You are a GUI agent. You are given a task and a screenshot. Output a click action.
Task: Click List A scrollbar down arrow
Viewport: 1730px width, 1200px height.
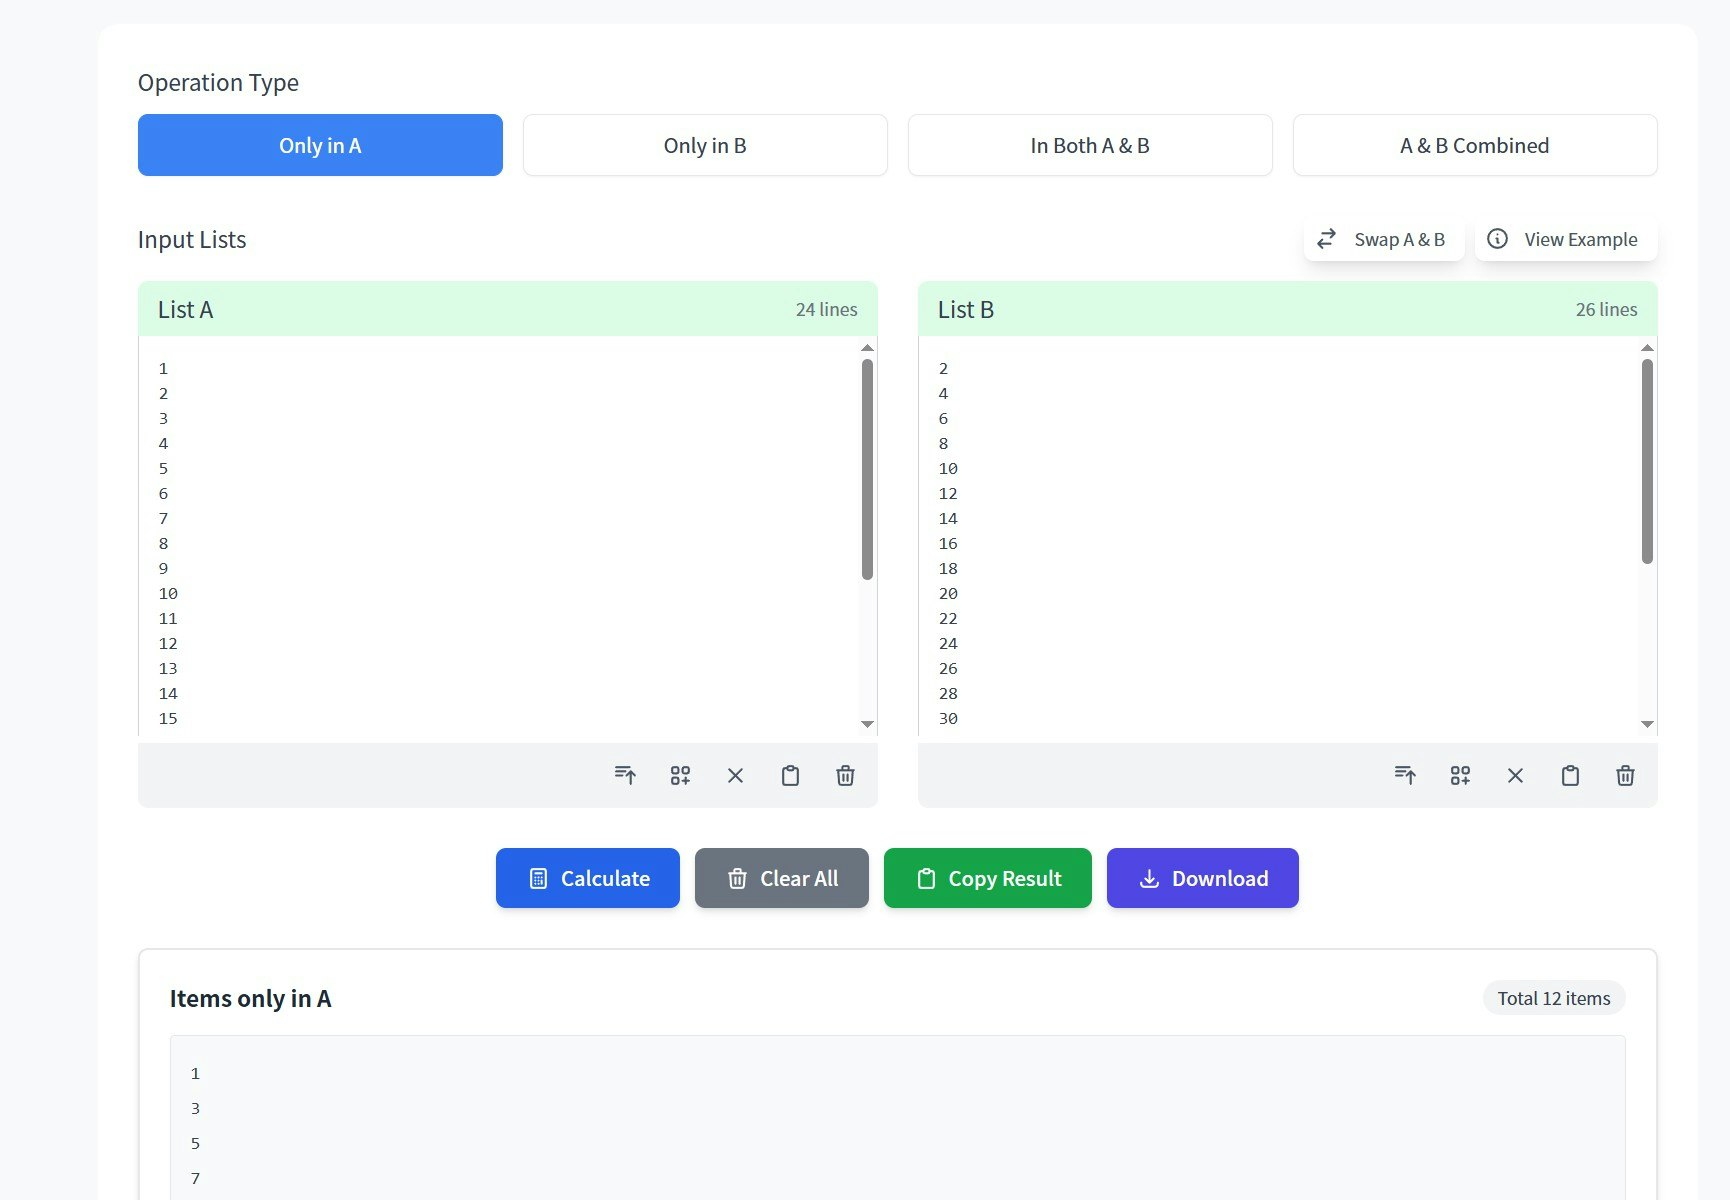[867, 724]
